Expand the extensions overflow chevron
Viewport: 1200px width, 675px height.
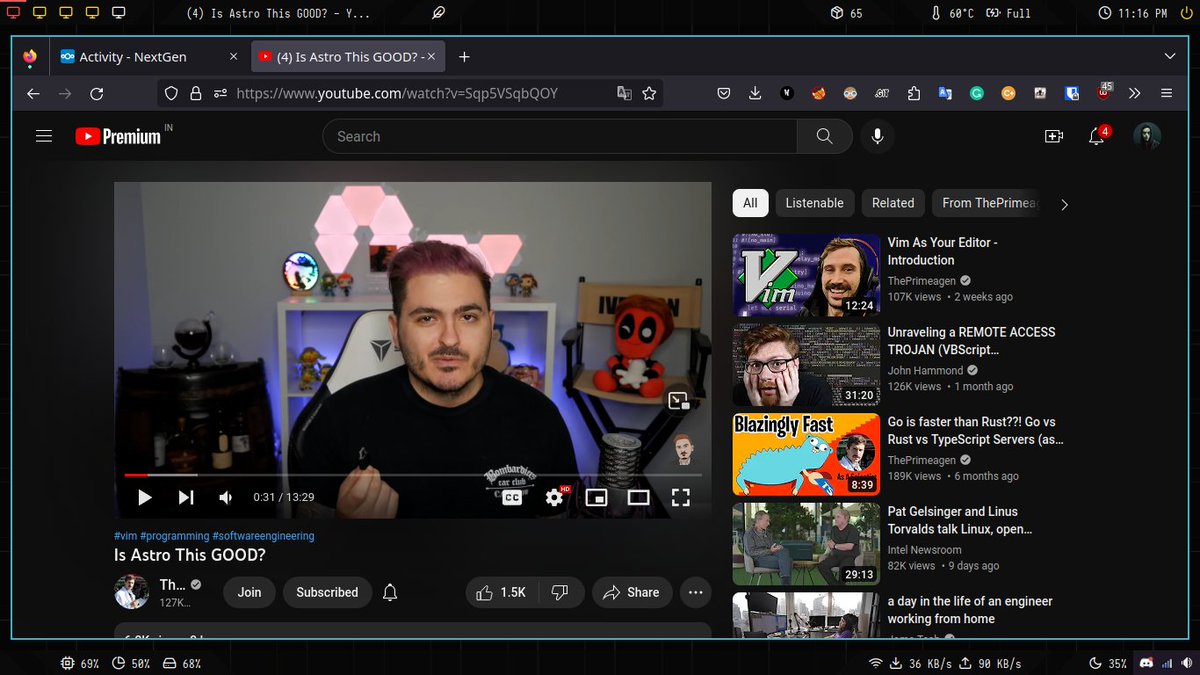tap(1134, 93)
